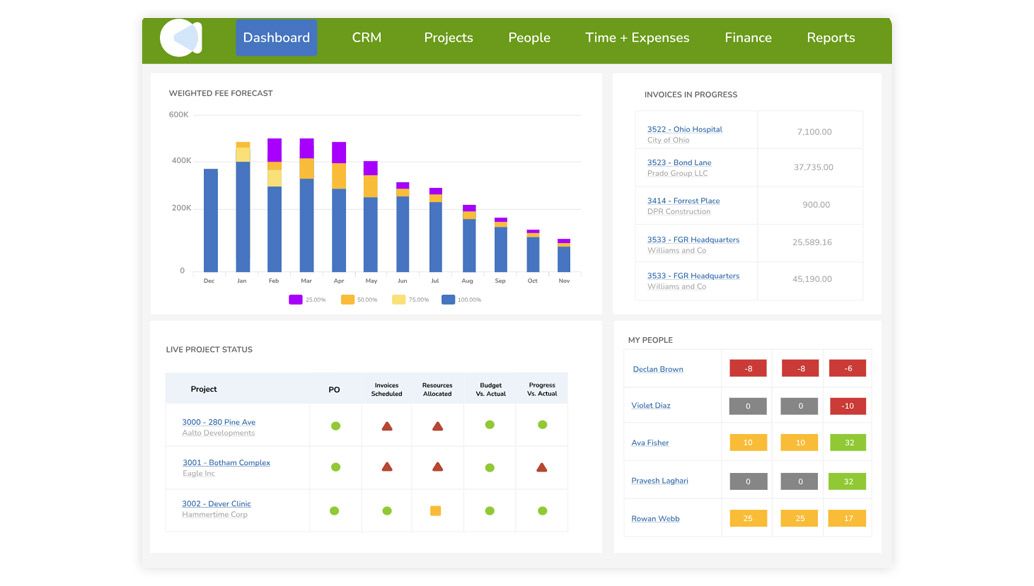
Task: Click the red Invoices Scheduled warning for Botham Complex
Action: (x=386, y=465)
